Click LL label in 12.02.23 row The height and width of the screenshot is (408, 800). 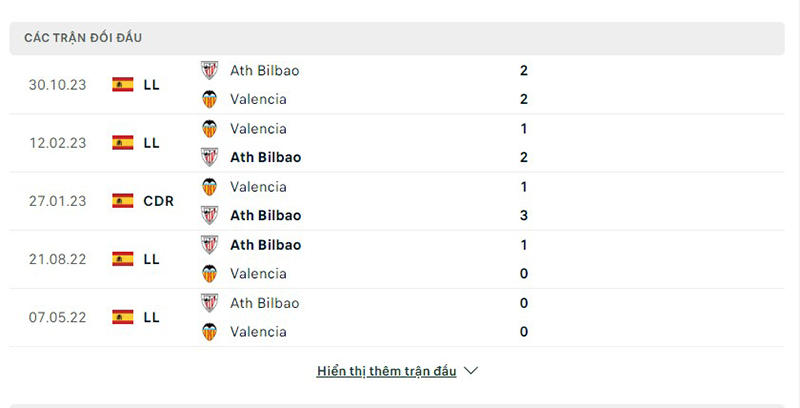pos(152,143)
